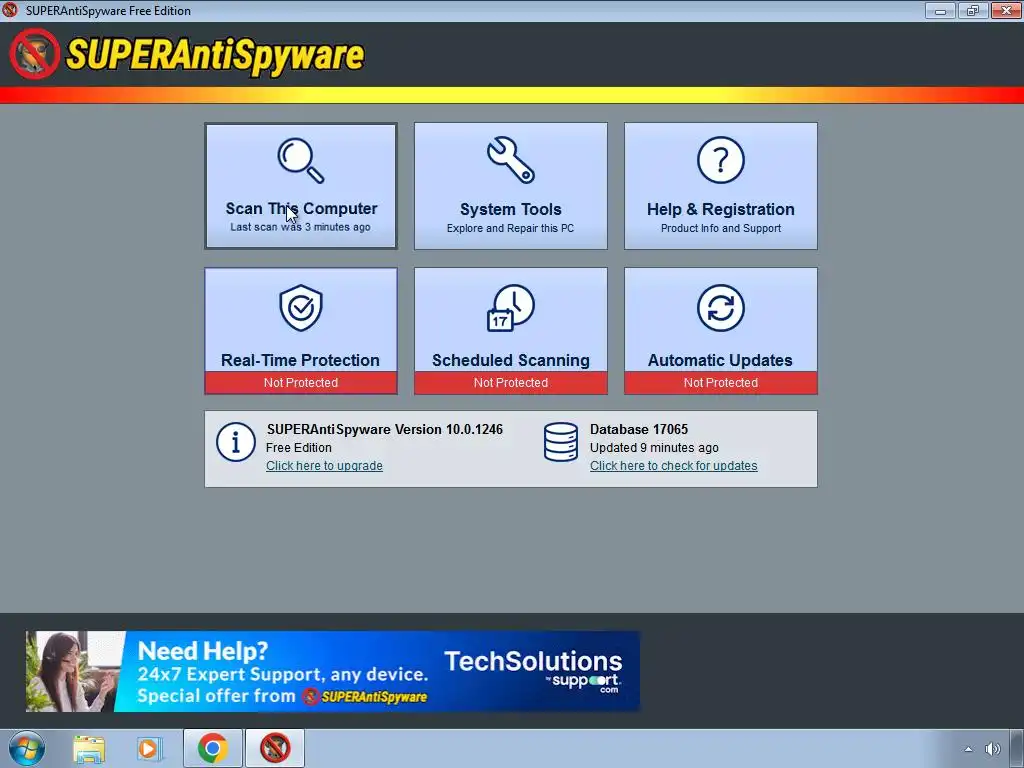Image resolution: width=1024 pixels, height=768 pixels.
Task: Minimize the SUPERAntiSpyware window
Action: click(x=940, y=10)
